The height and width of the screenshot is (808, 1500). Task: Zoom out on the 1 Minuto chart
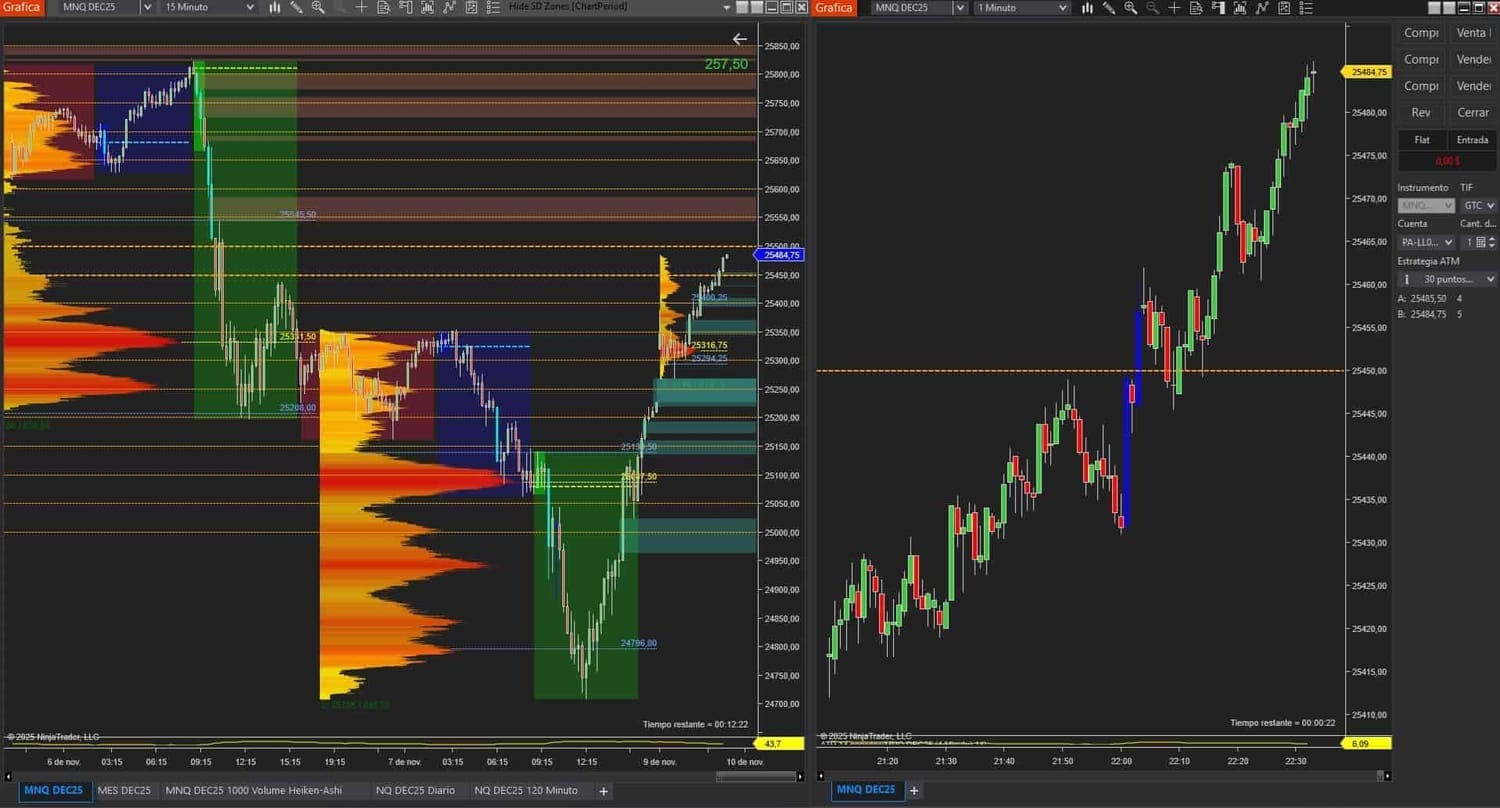pyautogui.click(x=1152, y=7)
